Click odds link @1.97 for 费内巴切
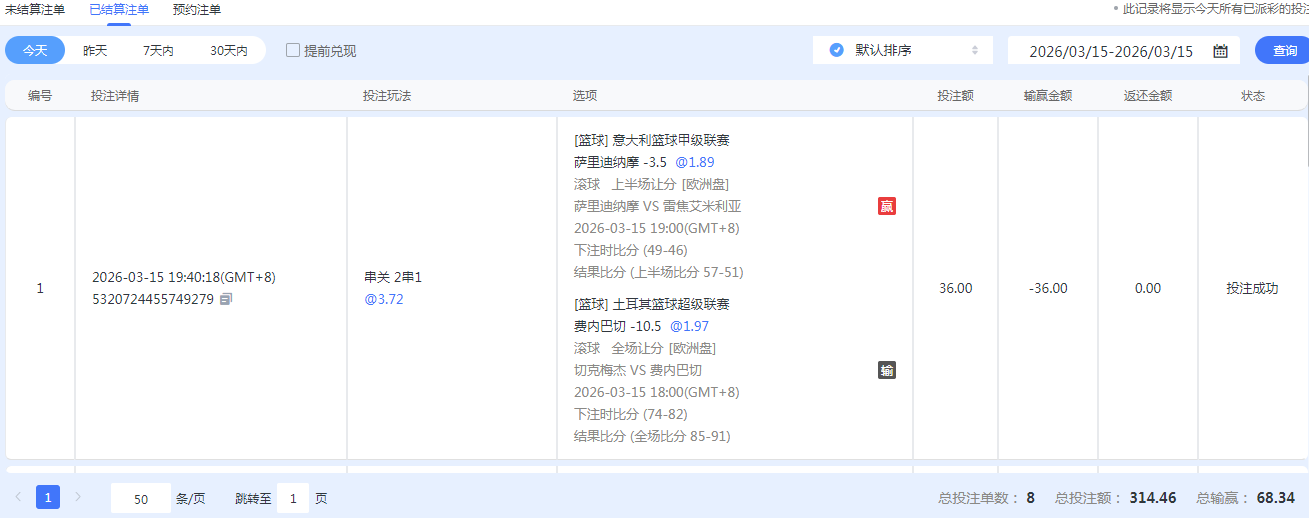Screen dimensions: 1309x518 [x=689, y=326]
